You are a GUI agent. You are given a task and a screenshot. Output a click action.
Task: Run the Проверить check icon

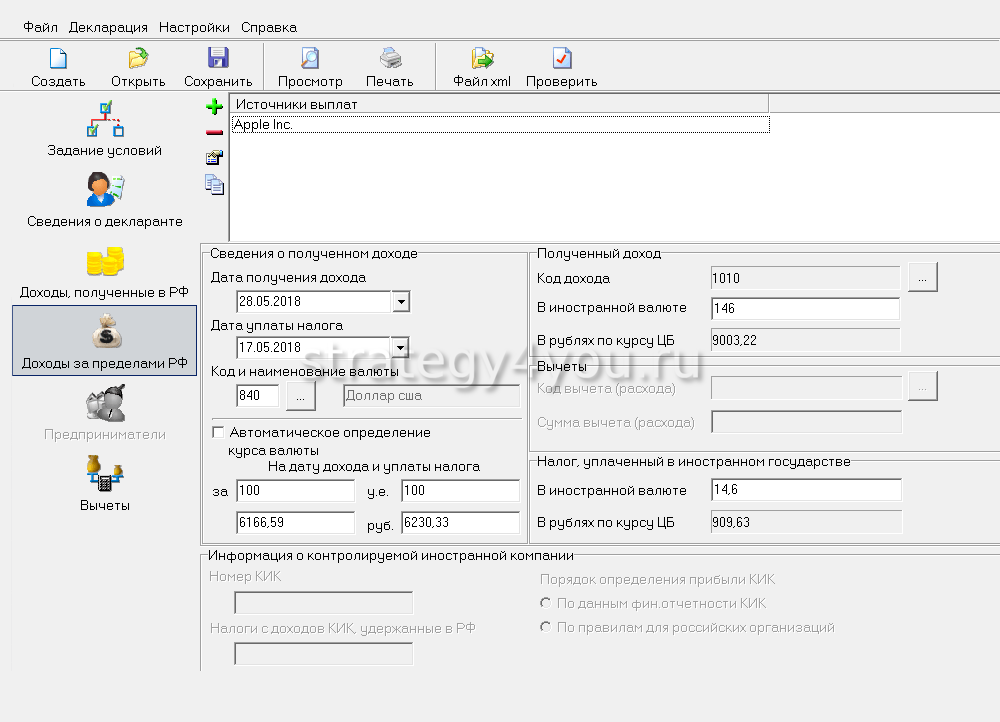[561, 60]
